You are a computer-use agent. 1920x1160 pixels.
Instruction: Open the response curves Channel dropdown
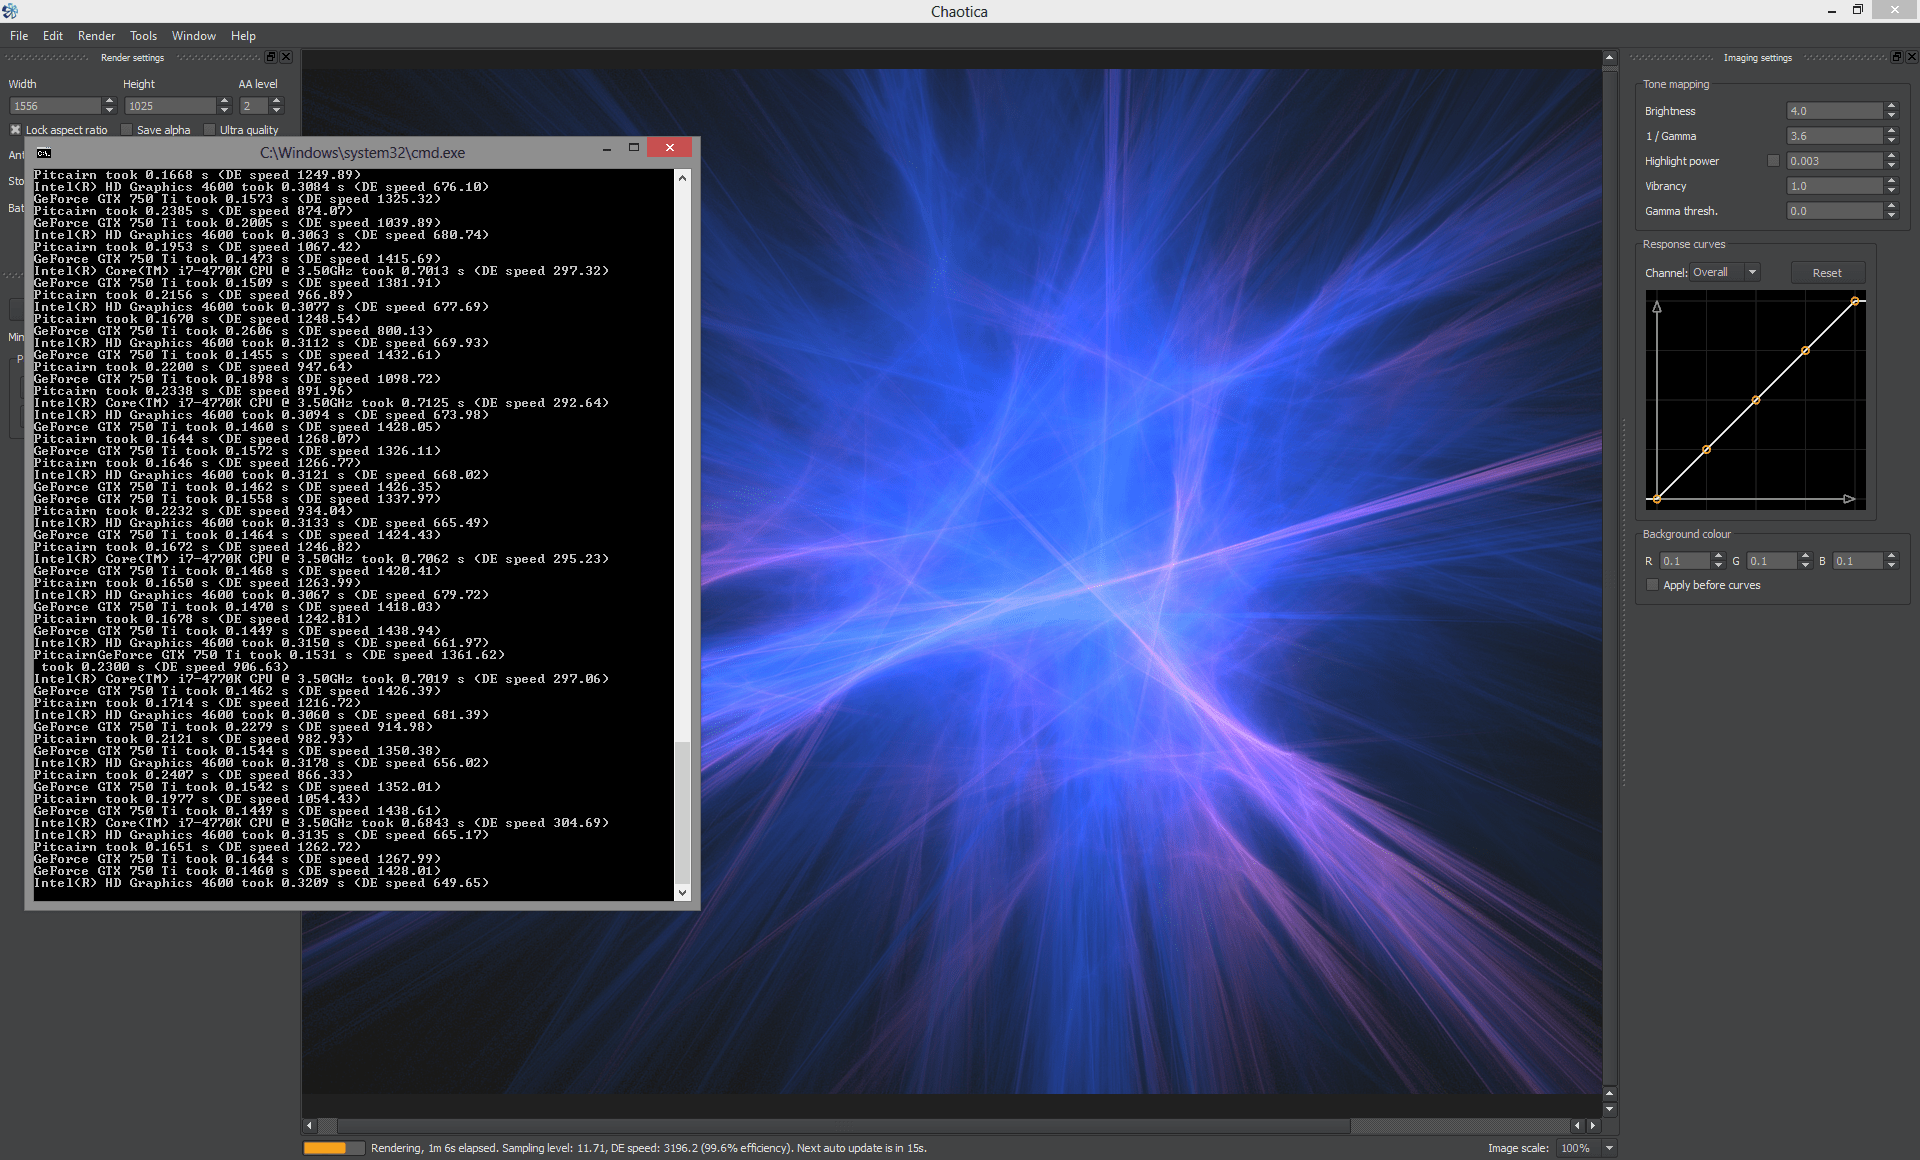point(1725,272)
